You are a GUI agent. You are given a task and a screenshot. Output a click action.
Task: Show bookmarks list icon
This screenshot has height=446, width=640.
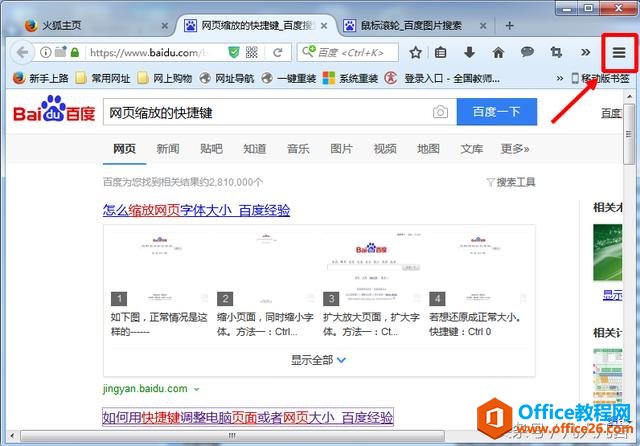tap(440, 52)
